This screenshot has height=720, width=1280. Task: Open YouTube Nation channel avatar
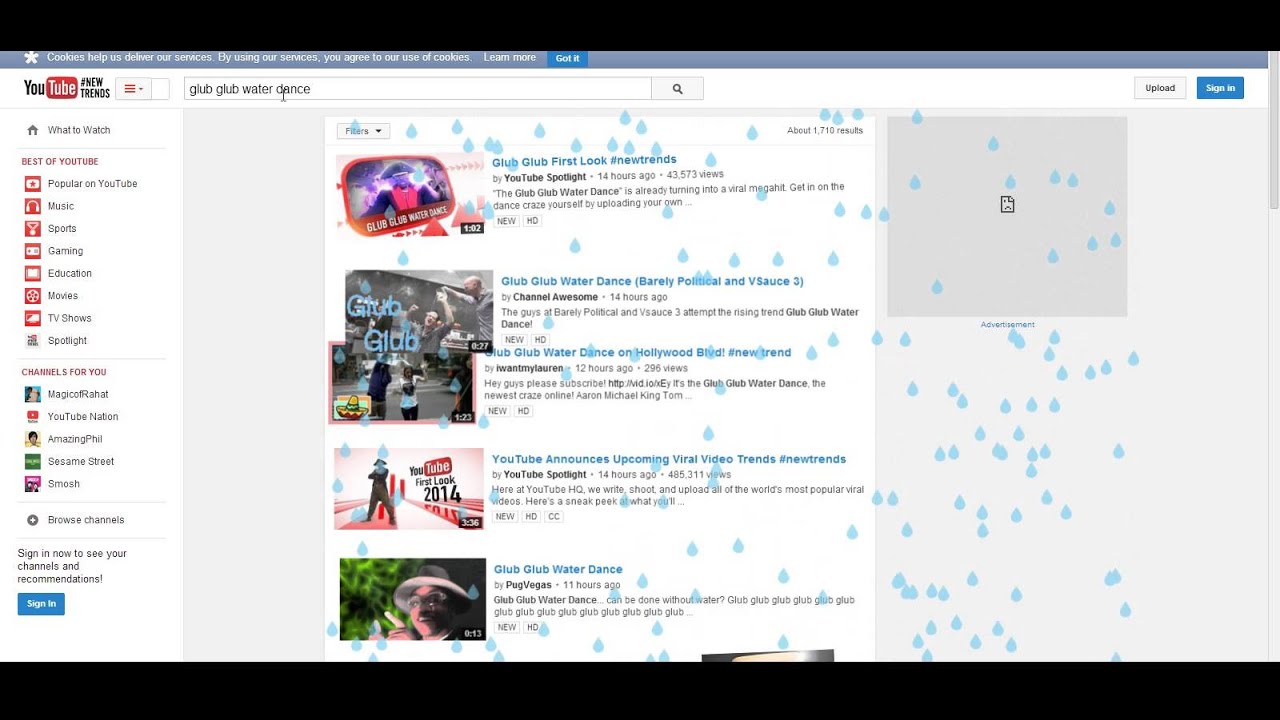click(x=33, y=417)
